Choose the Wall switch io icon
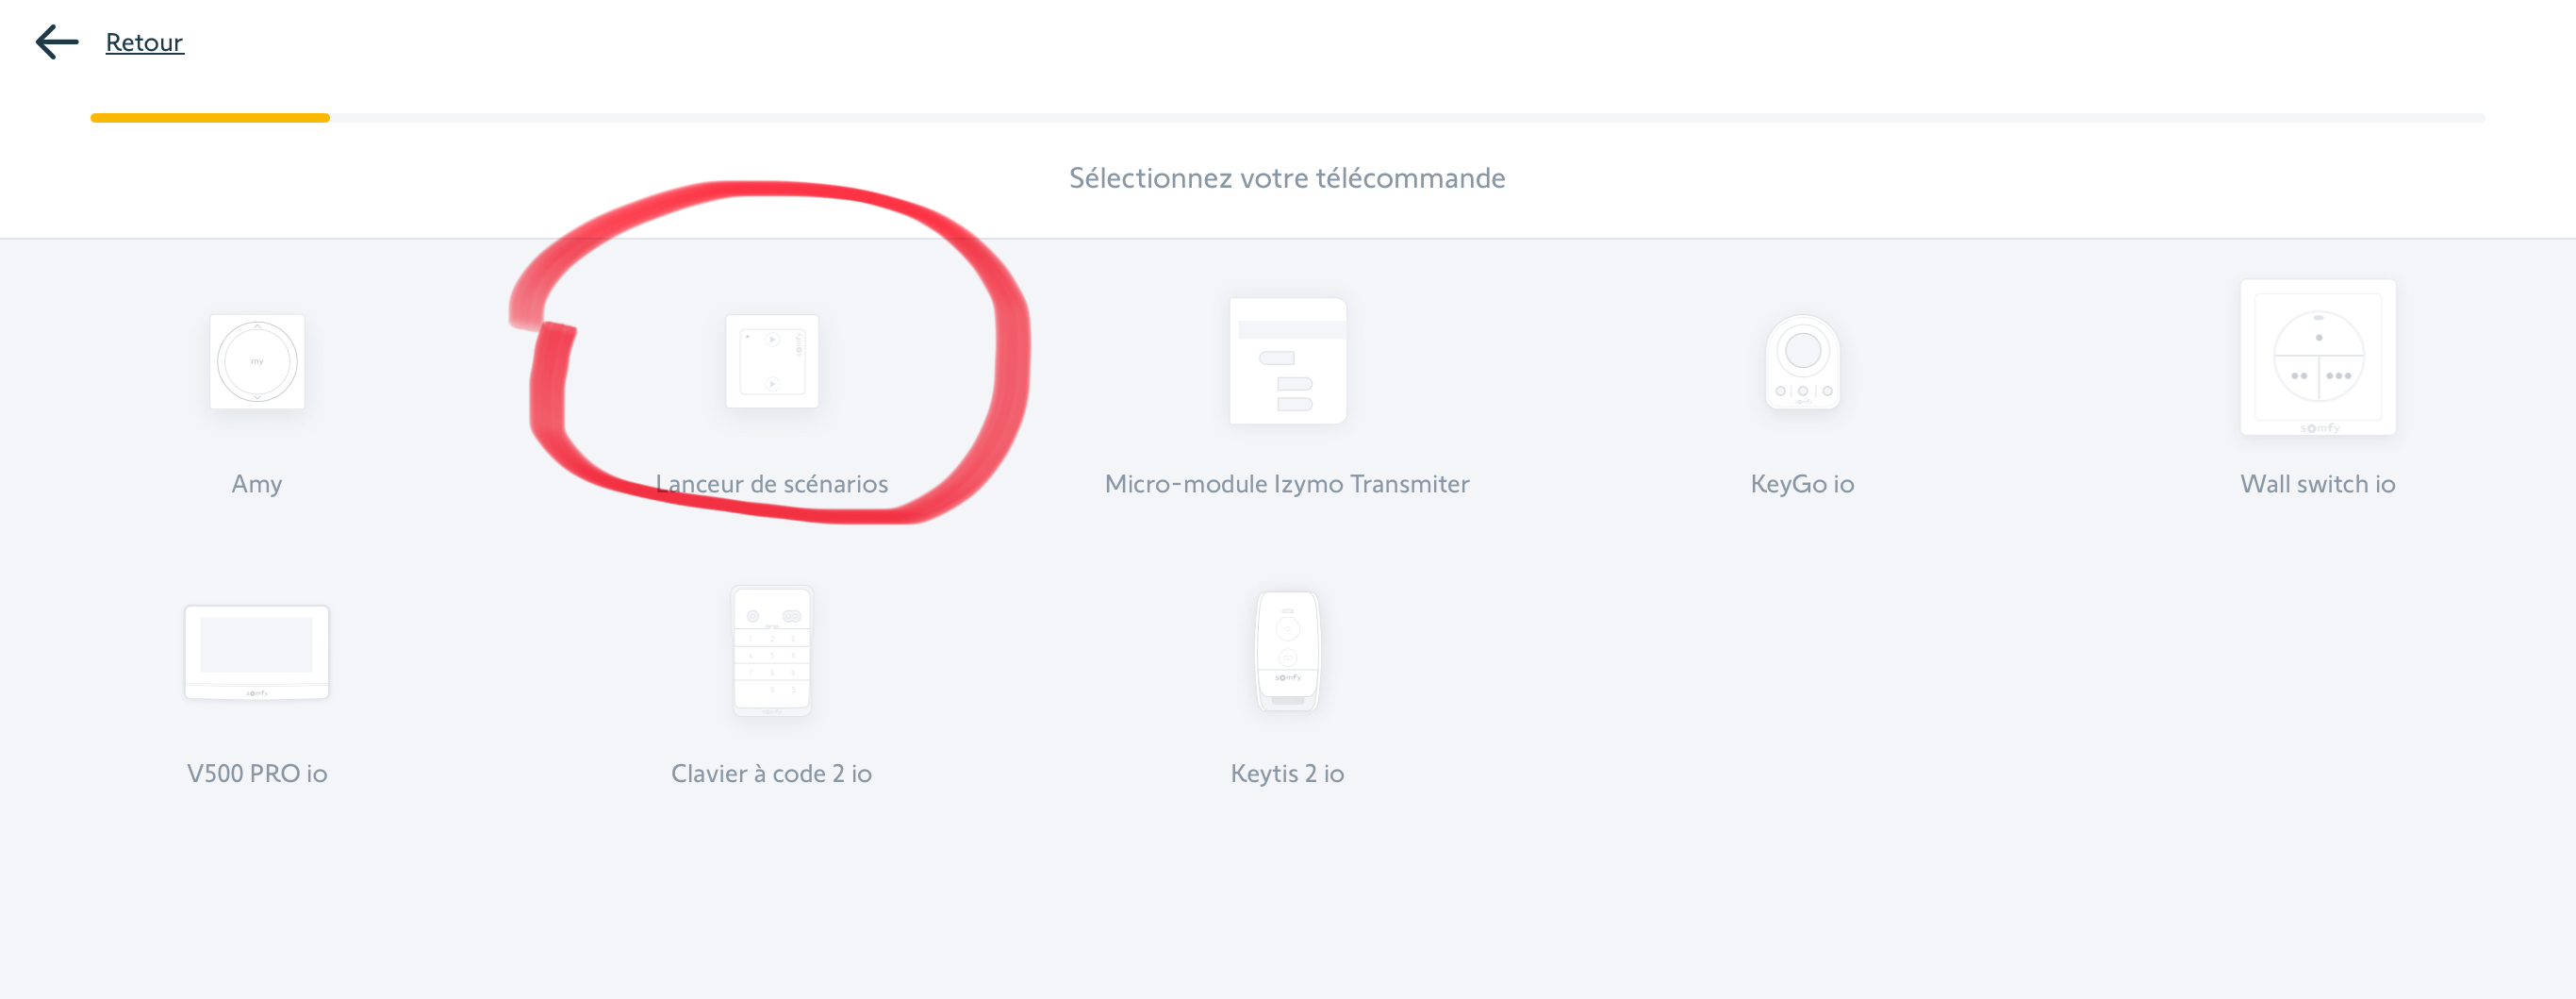The image size is (2576, 999). click(2318, 357)
